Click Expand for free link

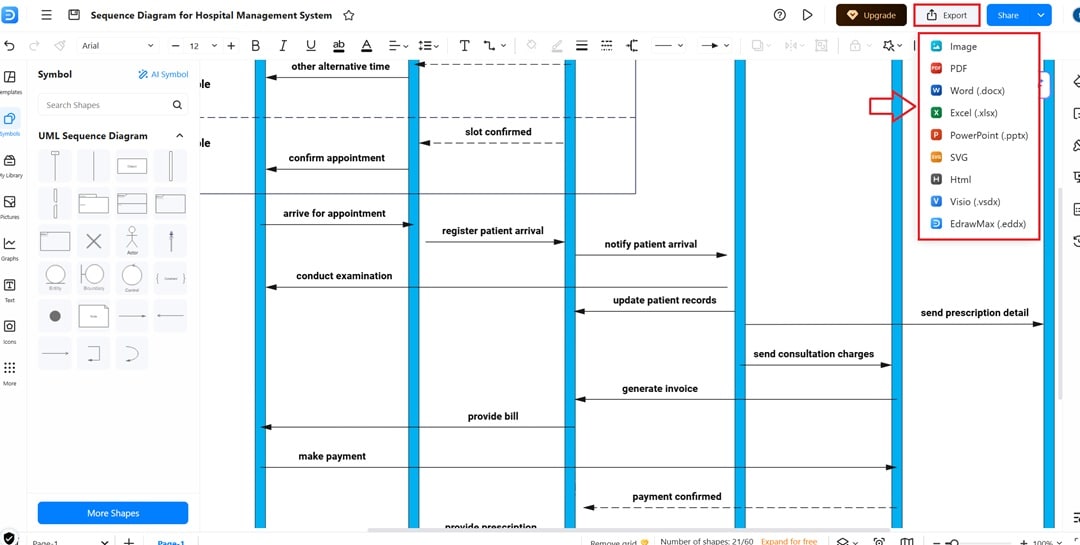tap(789, 542)
